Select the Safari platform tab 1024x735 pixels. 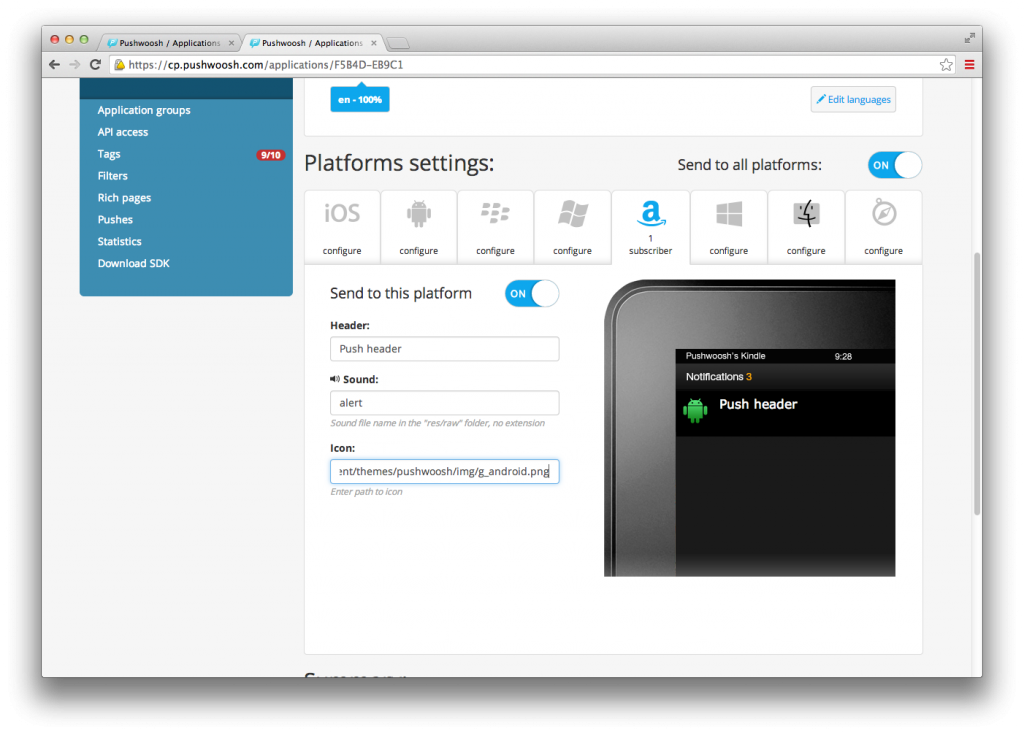[884, 227]
